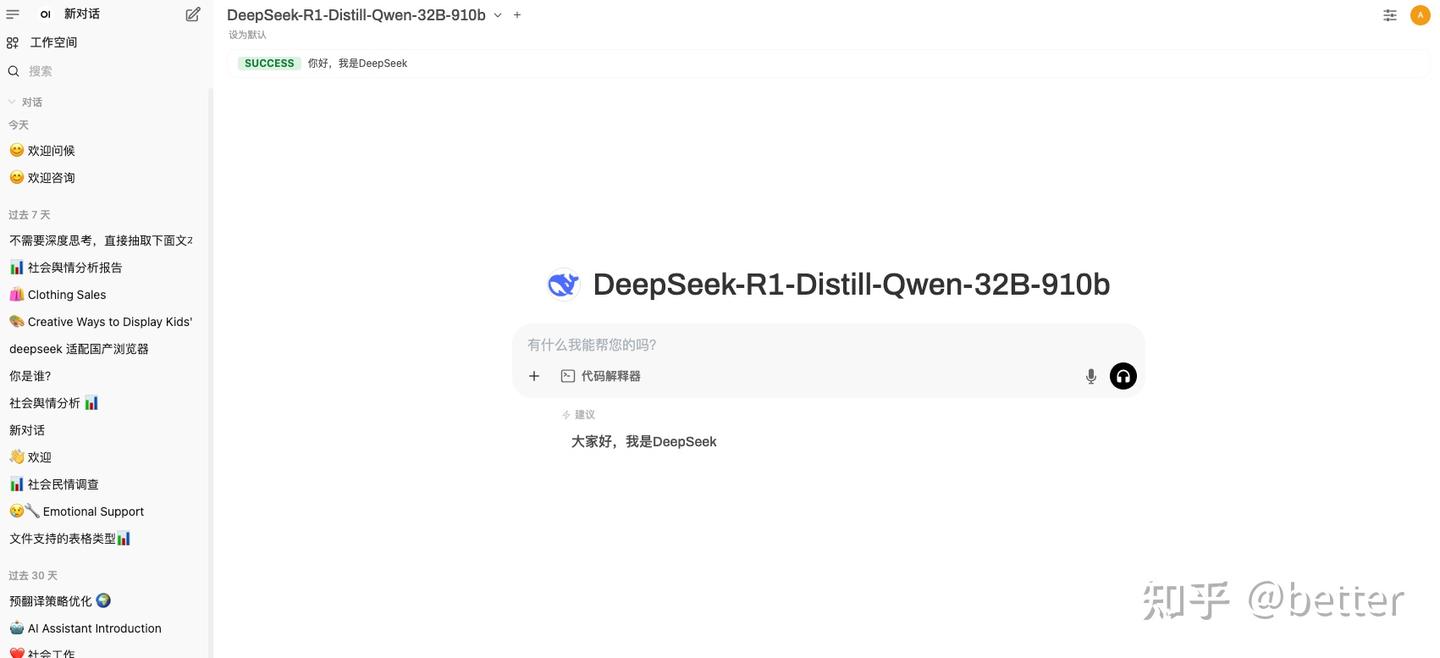Click the '设为默认' link

247,35
